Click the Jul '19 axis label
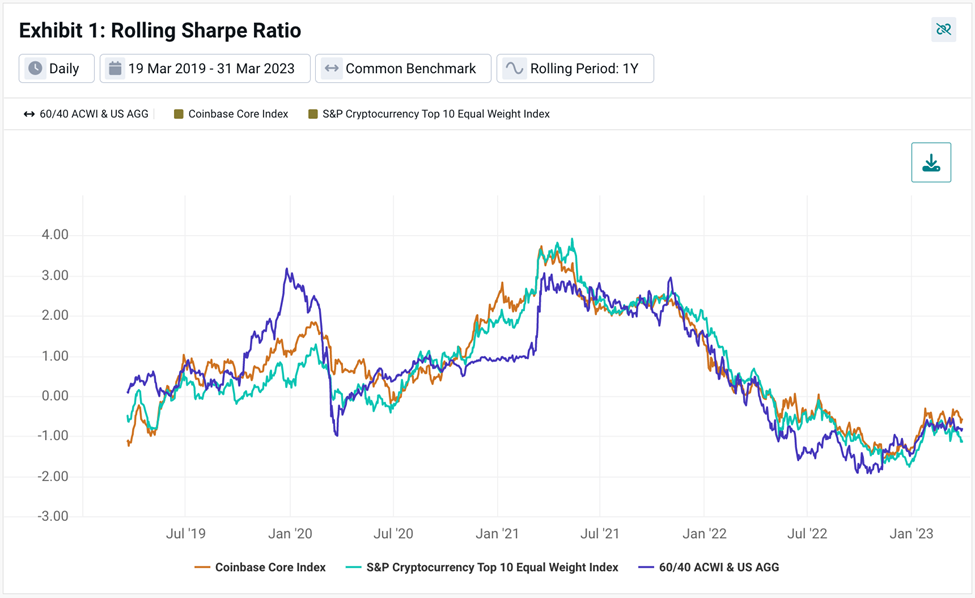This screenshot has width=975, height=598. pyautogui.click(x=185, y=533)
